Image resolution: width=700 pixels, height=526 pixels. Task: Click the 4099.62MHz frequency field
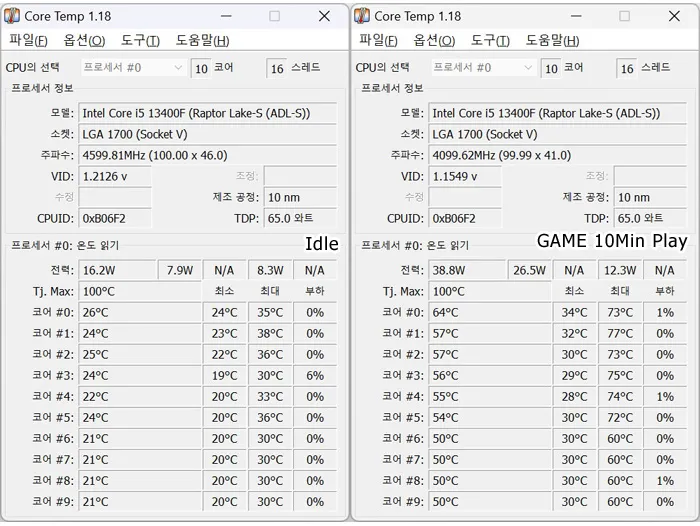pos(558,155)
